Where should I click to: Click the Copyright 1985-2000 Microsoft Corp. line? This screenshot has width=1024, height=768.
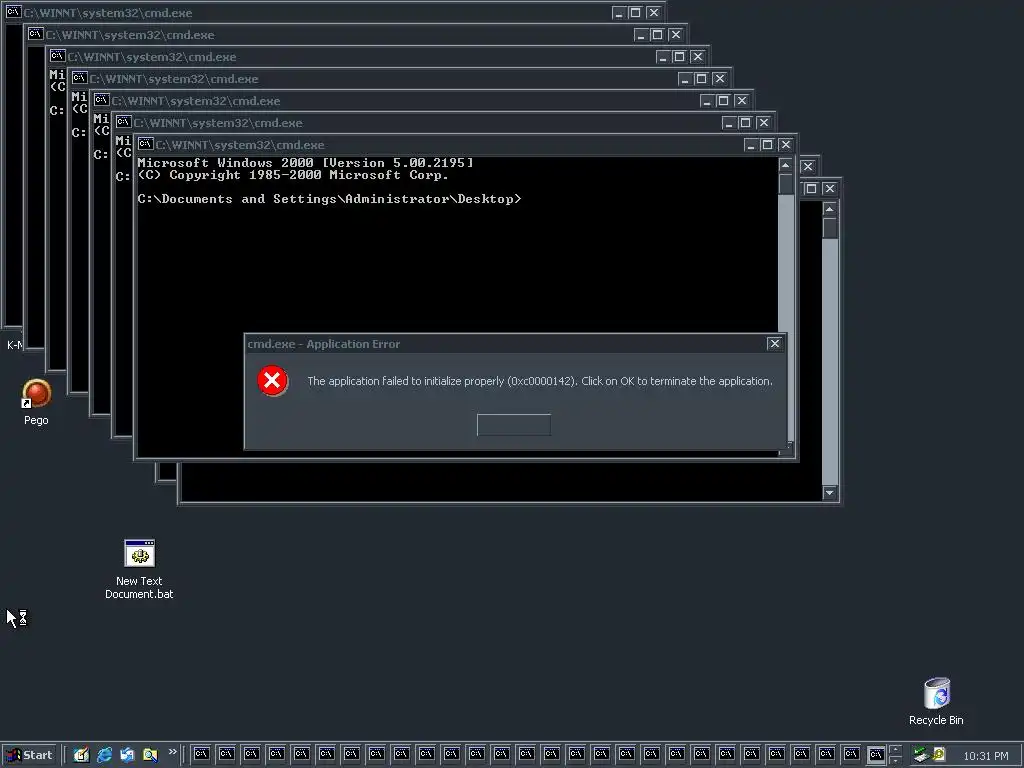point(293,175)
